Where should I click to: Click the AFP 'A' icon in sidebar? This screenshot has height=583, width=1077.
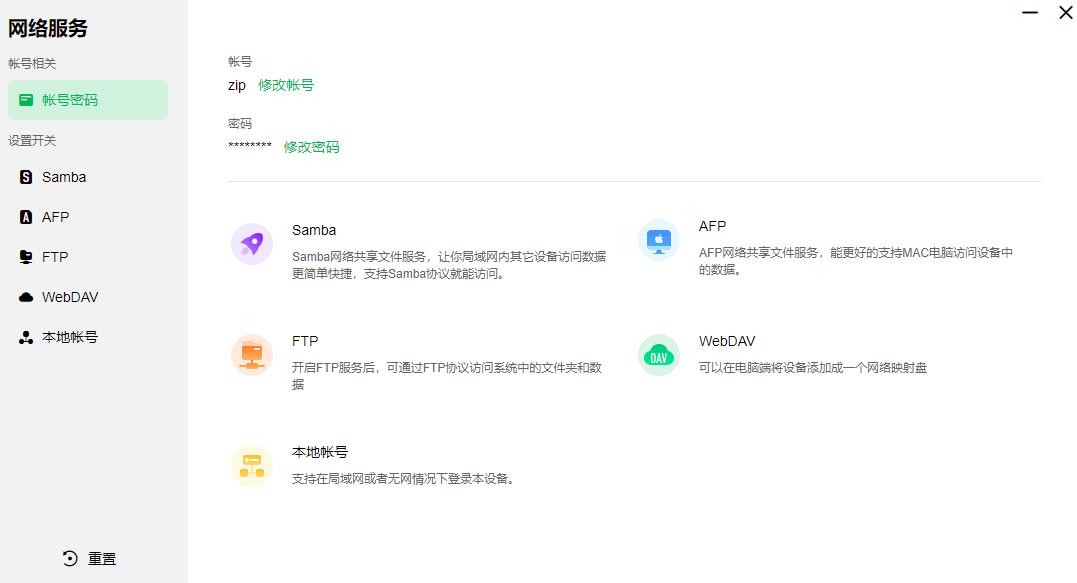point(24,216)
